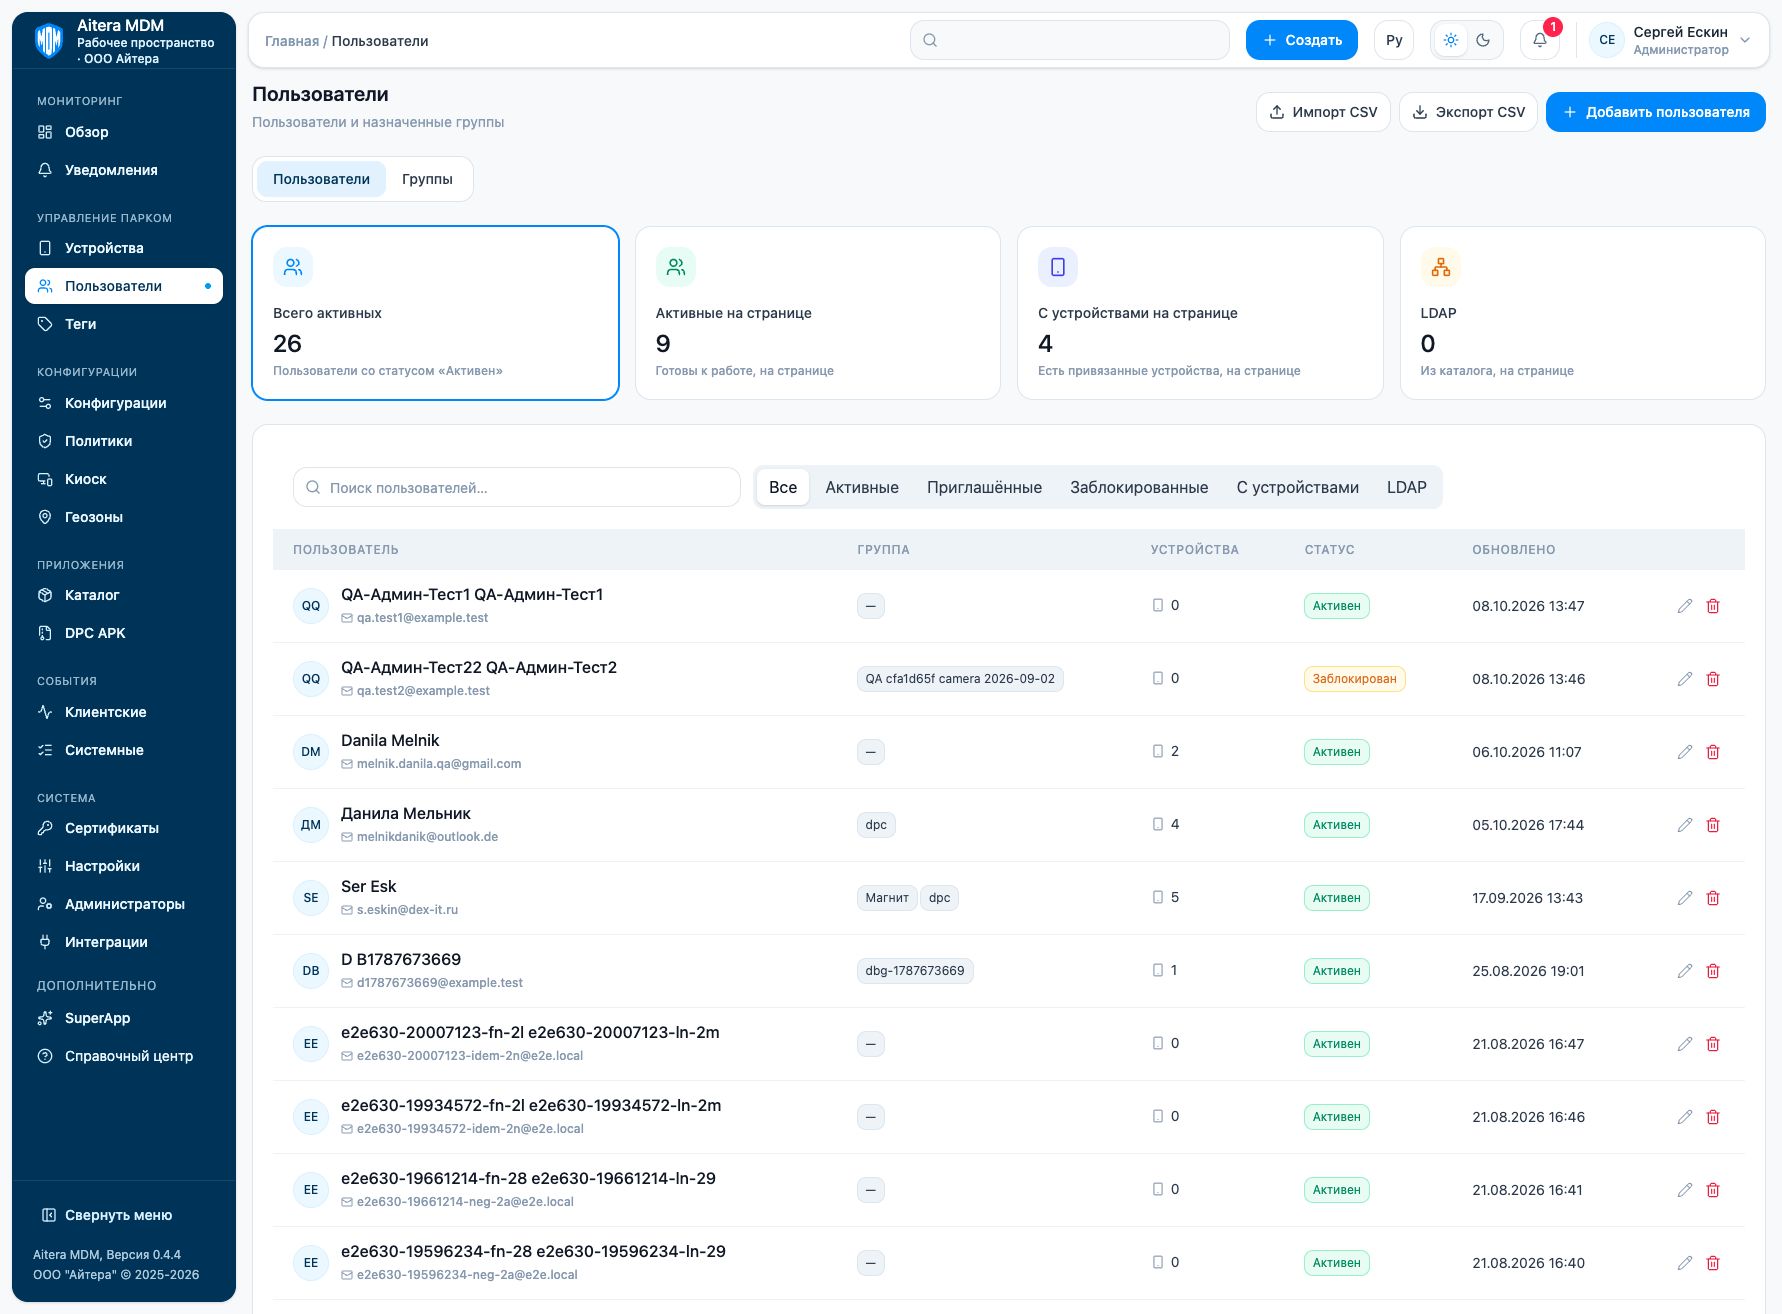This screenshot has width=1782, height=1314.
Task: Switch to the Группы tab
Action: coord(427,179)
